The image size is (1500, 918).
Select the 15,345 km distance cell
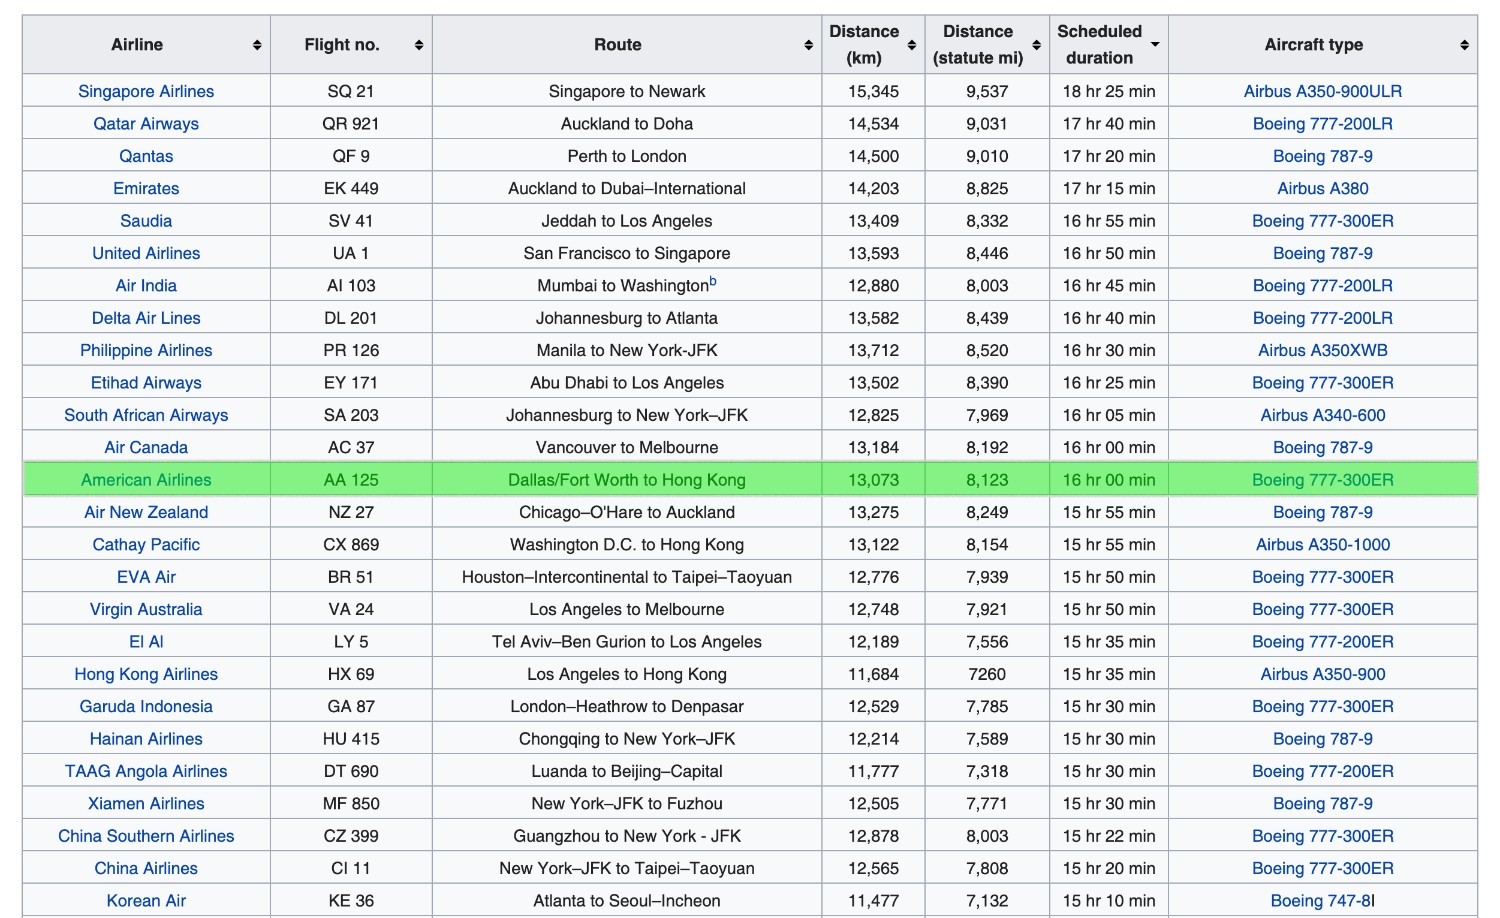[874, 91]
